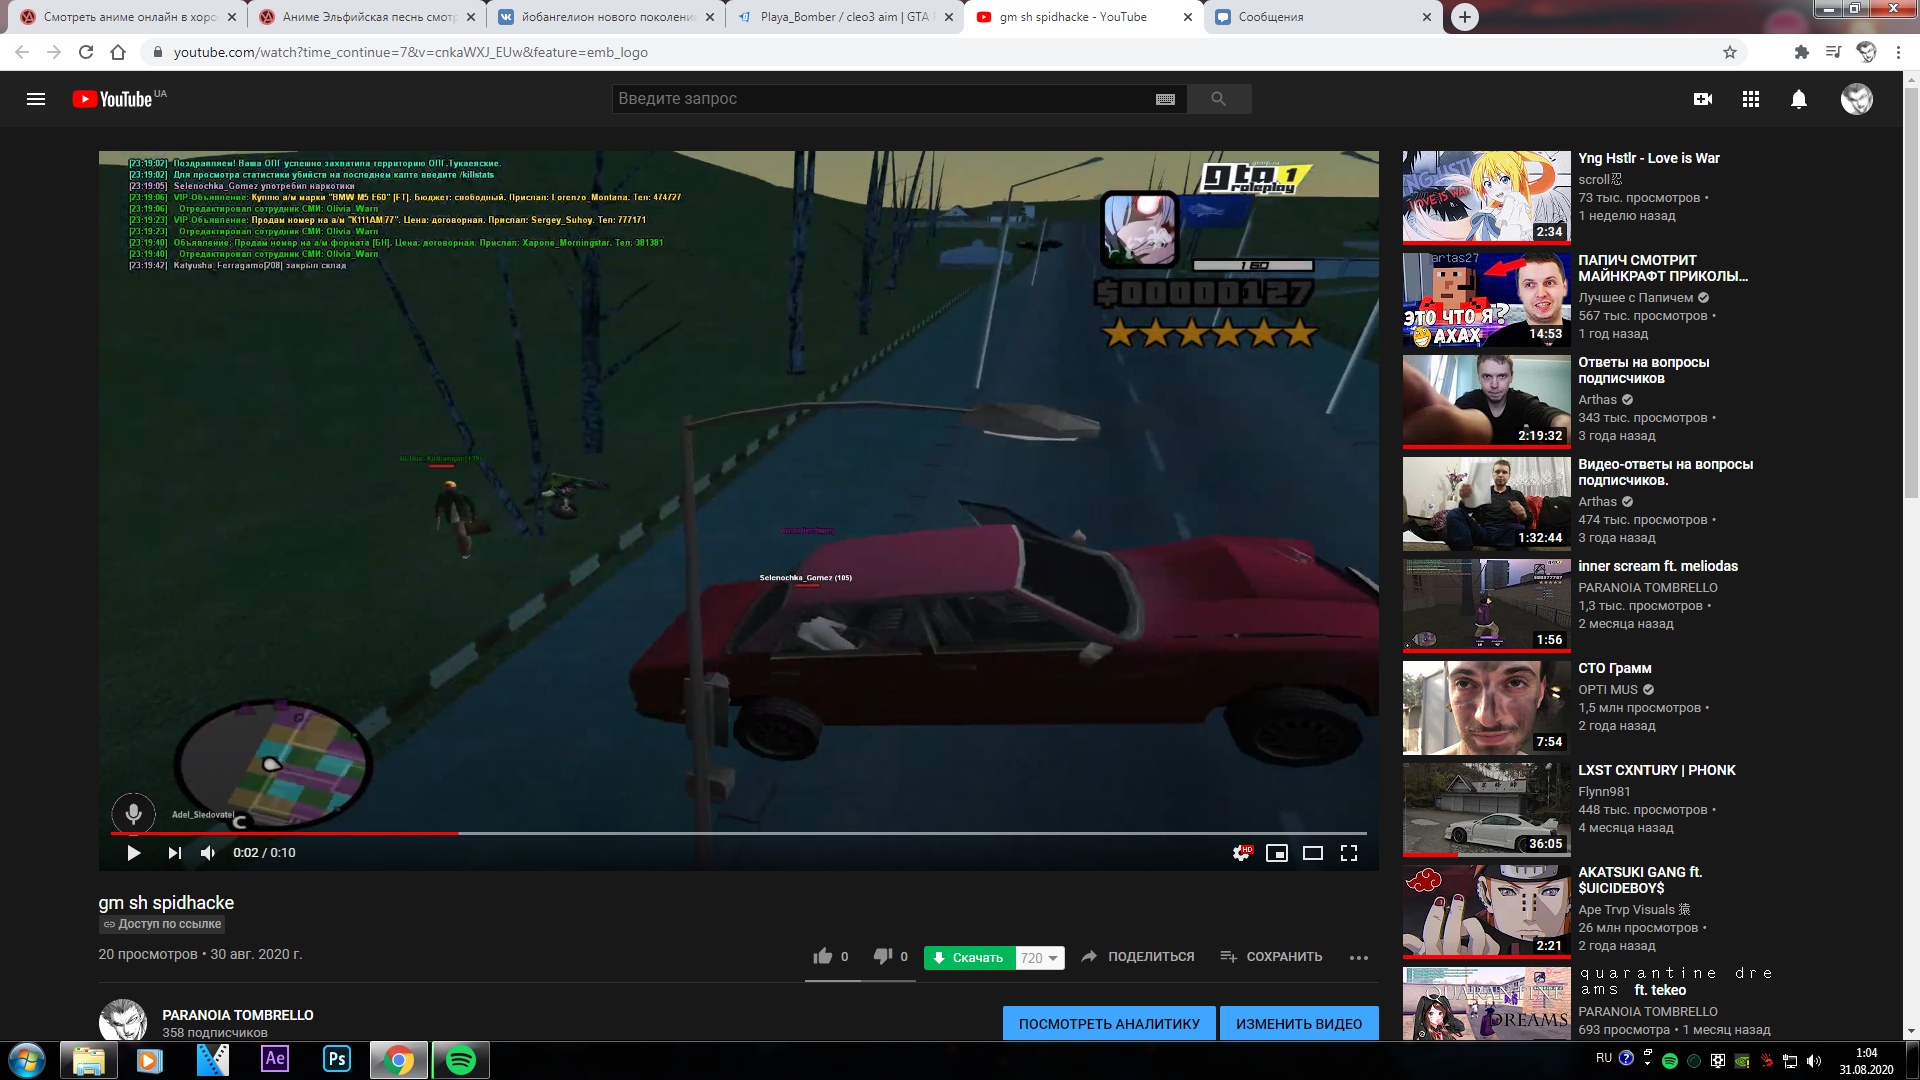Go to browser home page
Image resolution: width=1920 pixels, height=1080 pixels.
click(x=118, y=52)
